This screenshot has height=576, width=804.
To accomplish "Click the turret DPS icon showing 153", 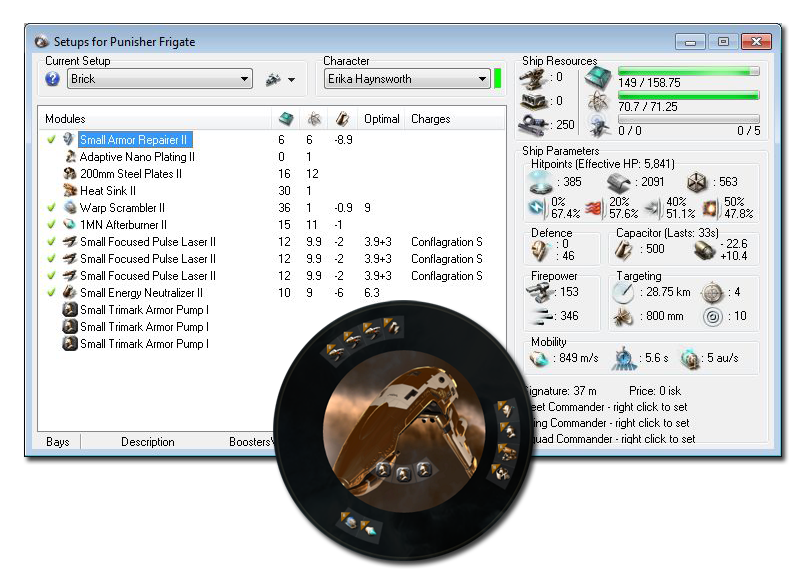I will (539, 292).
